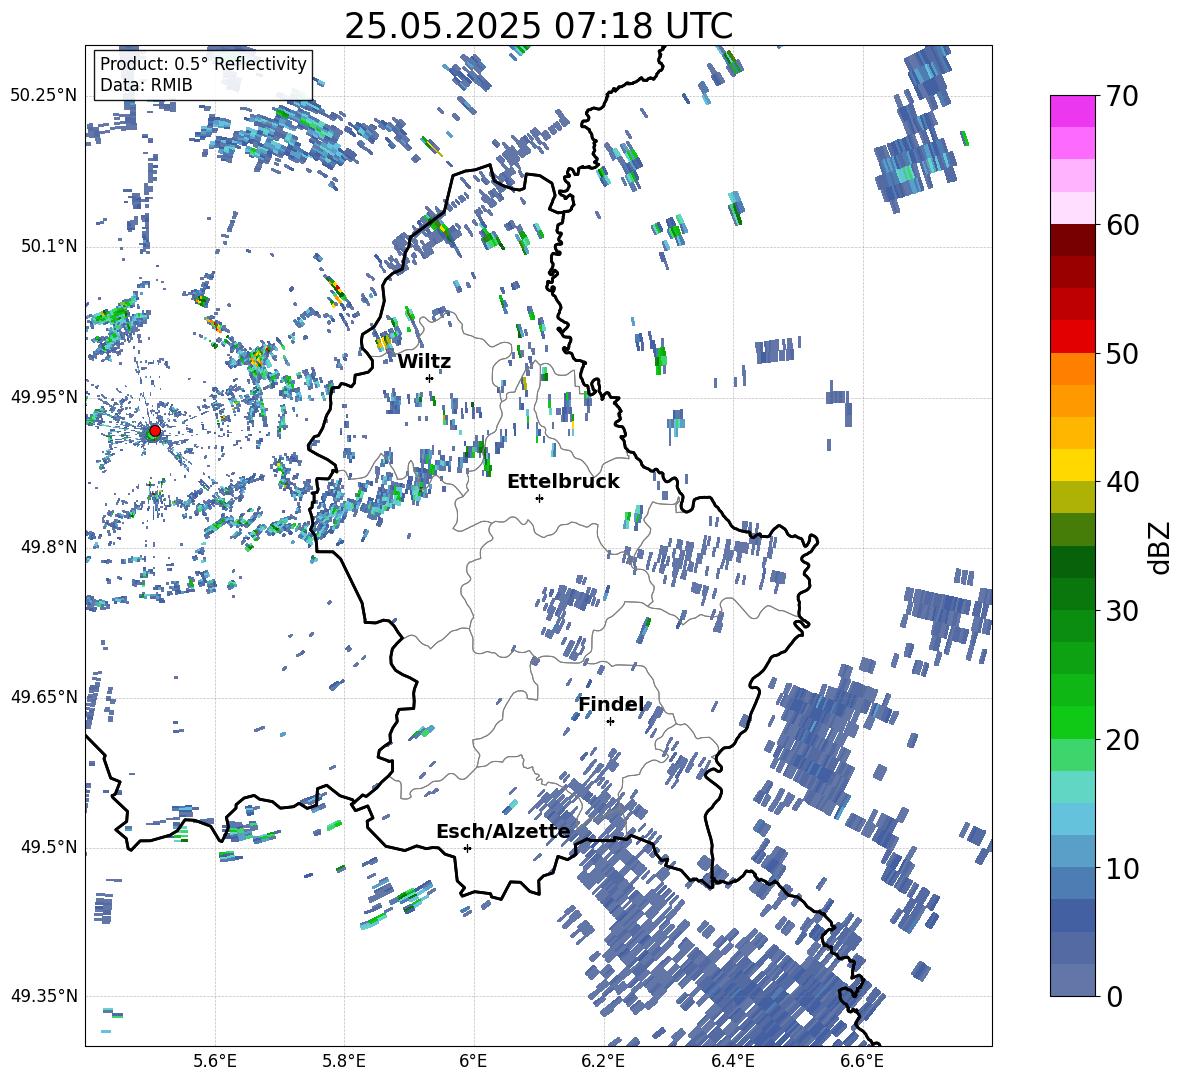
Task: Click the colorbar label 50
Action: point(1122,353)
